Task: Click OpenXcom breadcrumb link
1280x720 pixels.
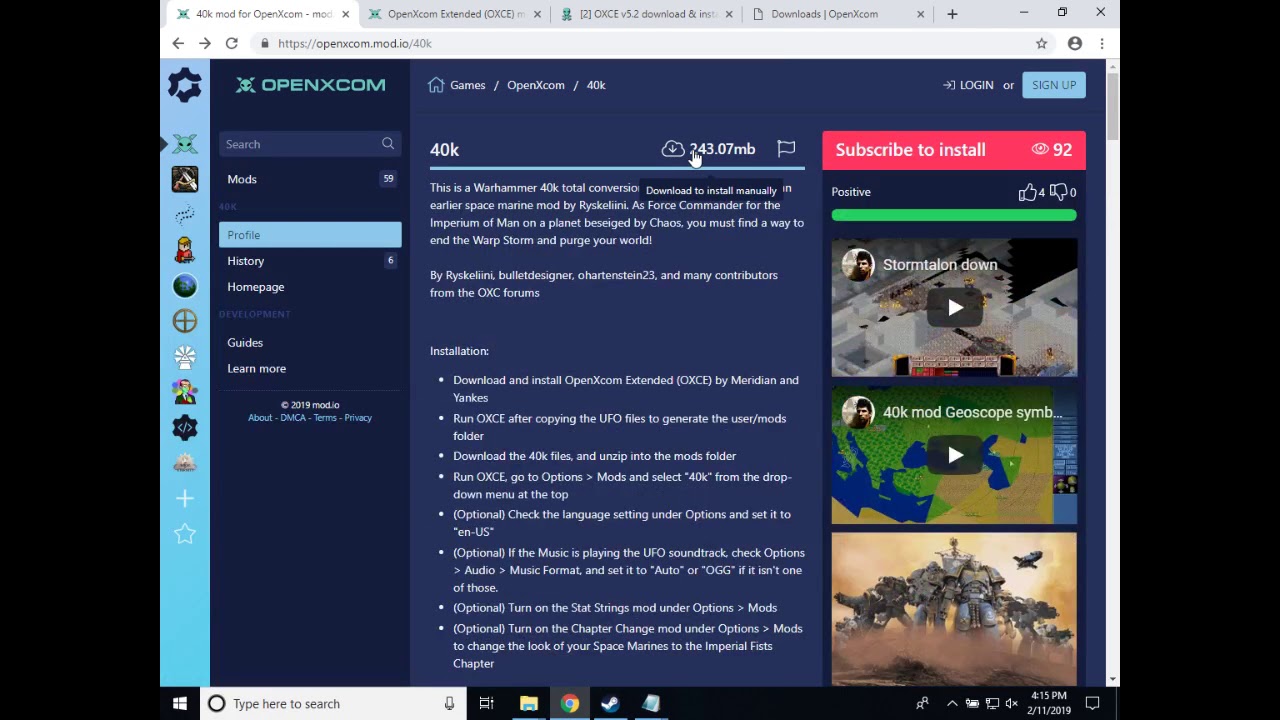Action: tap(535, 85)
